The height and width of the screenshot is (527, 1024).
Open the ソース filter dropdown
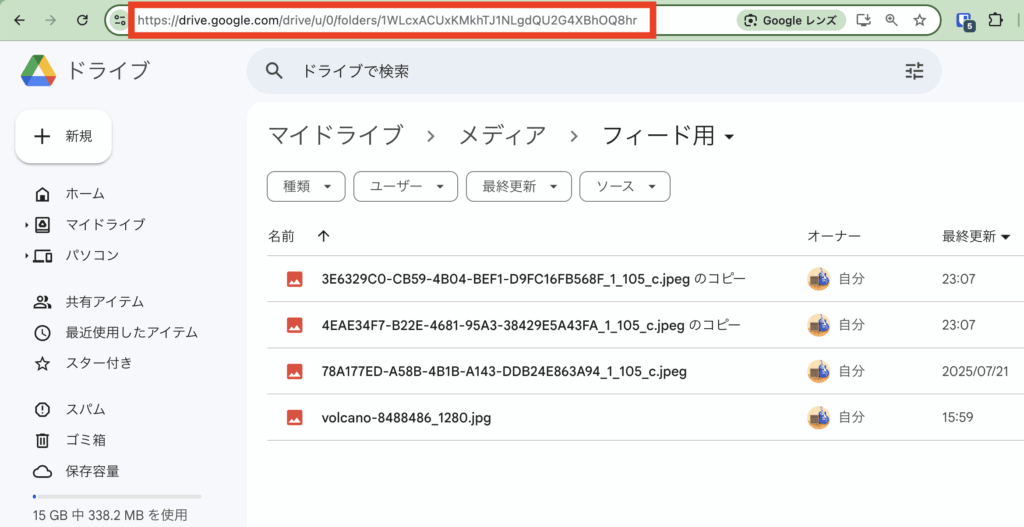pos(625,187)
